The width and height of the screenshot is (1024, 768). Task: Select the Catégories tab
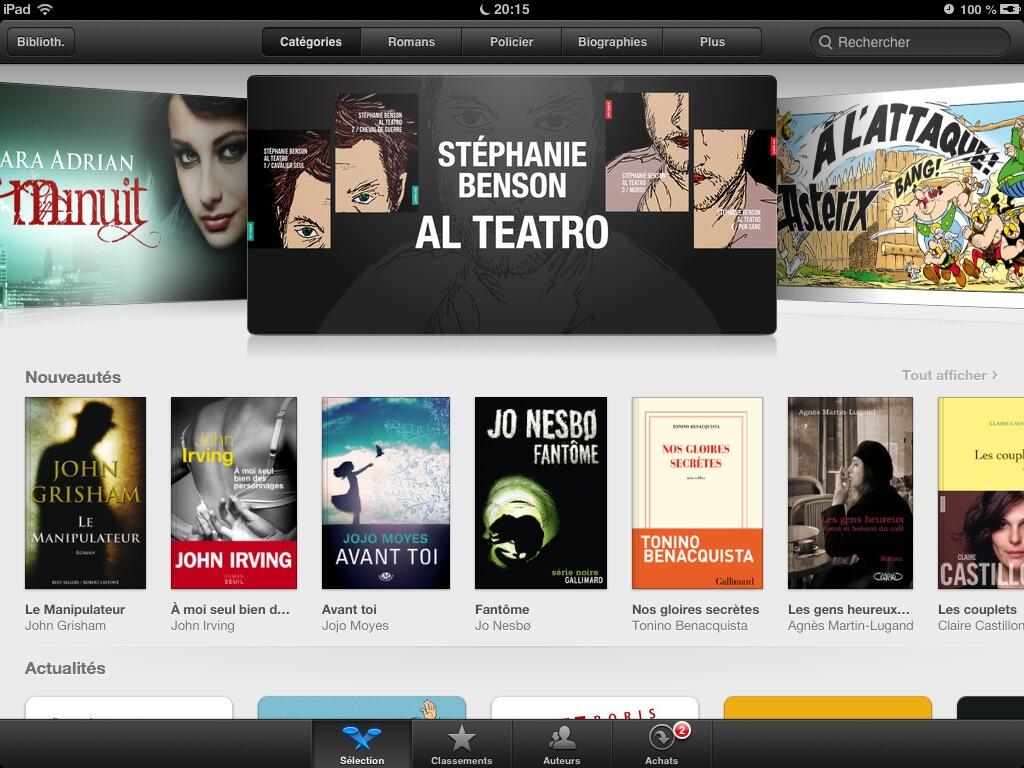click(311, 42)
